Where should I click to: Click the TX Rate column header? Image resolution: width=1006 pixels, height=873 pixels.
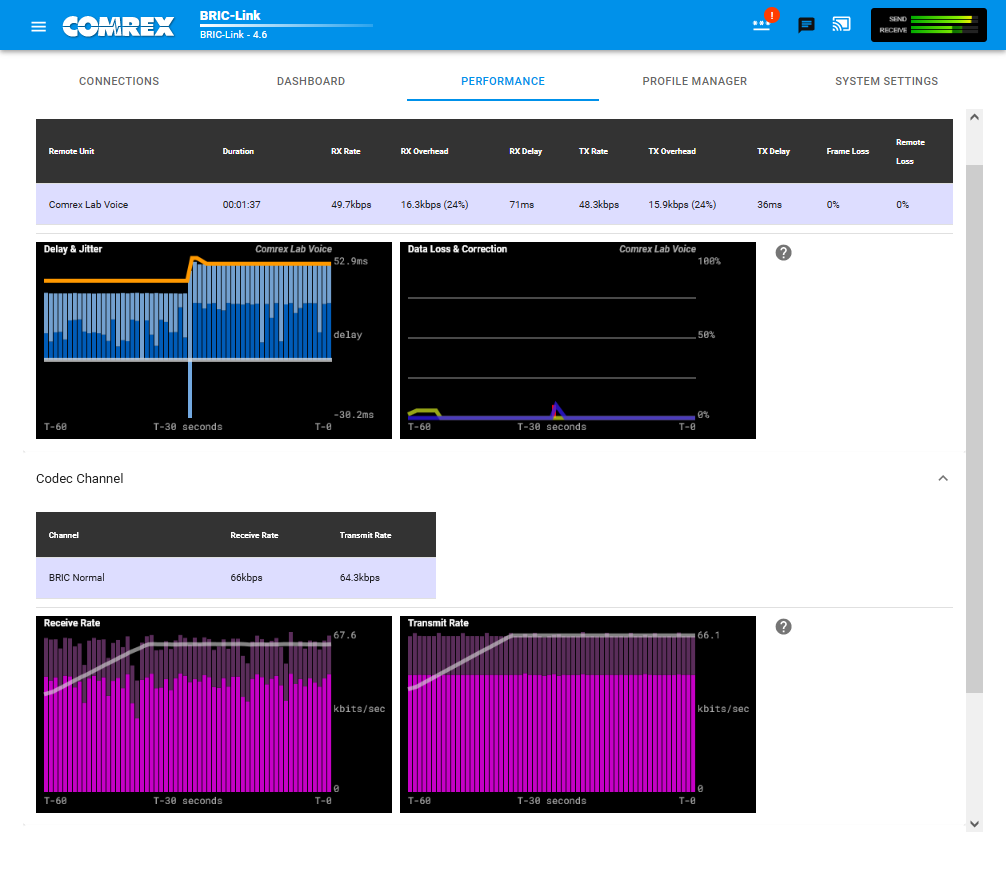click(593, 151)
